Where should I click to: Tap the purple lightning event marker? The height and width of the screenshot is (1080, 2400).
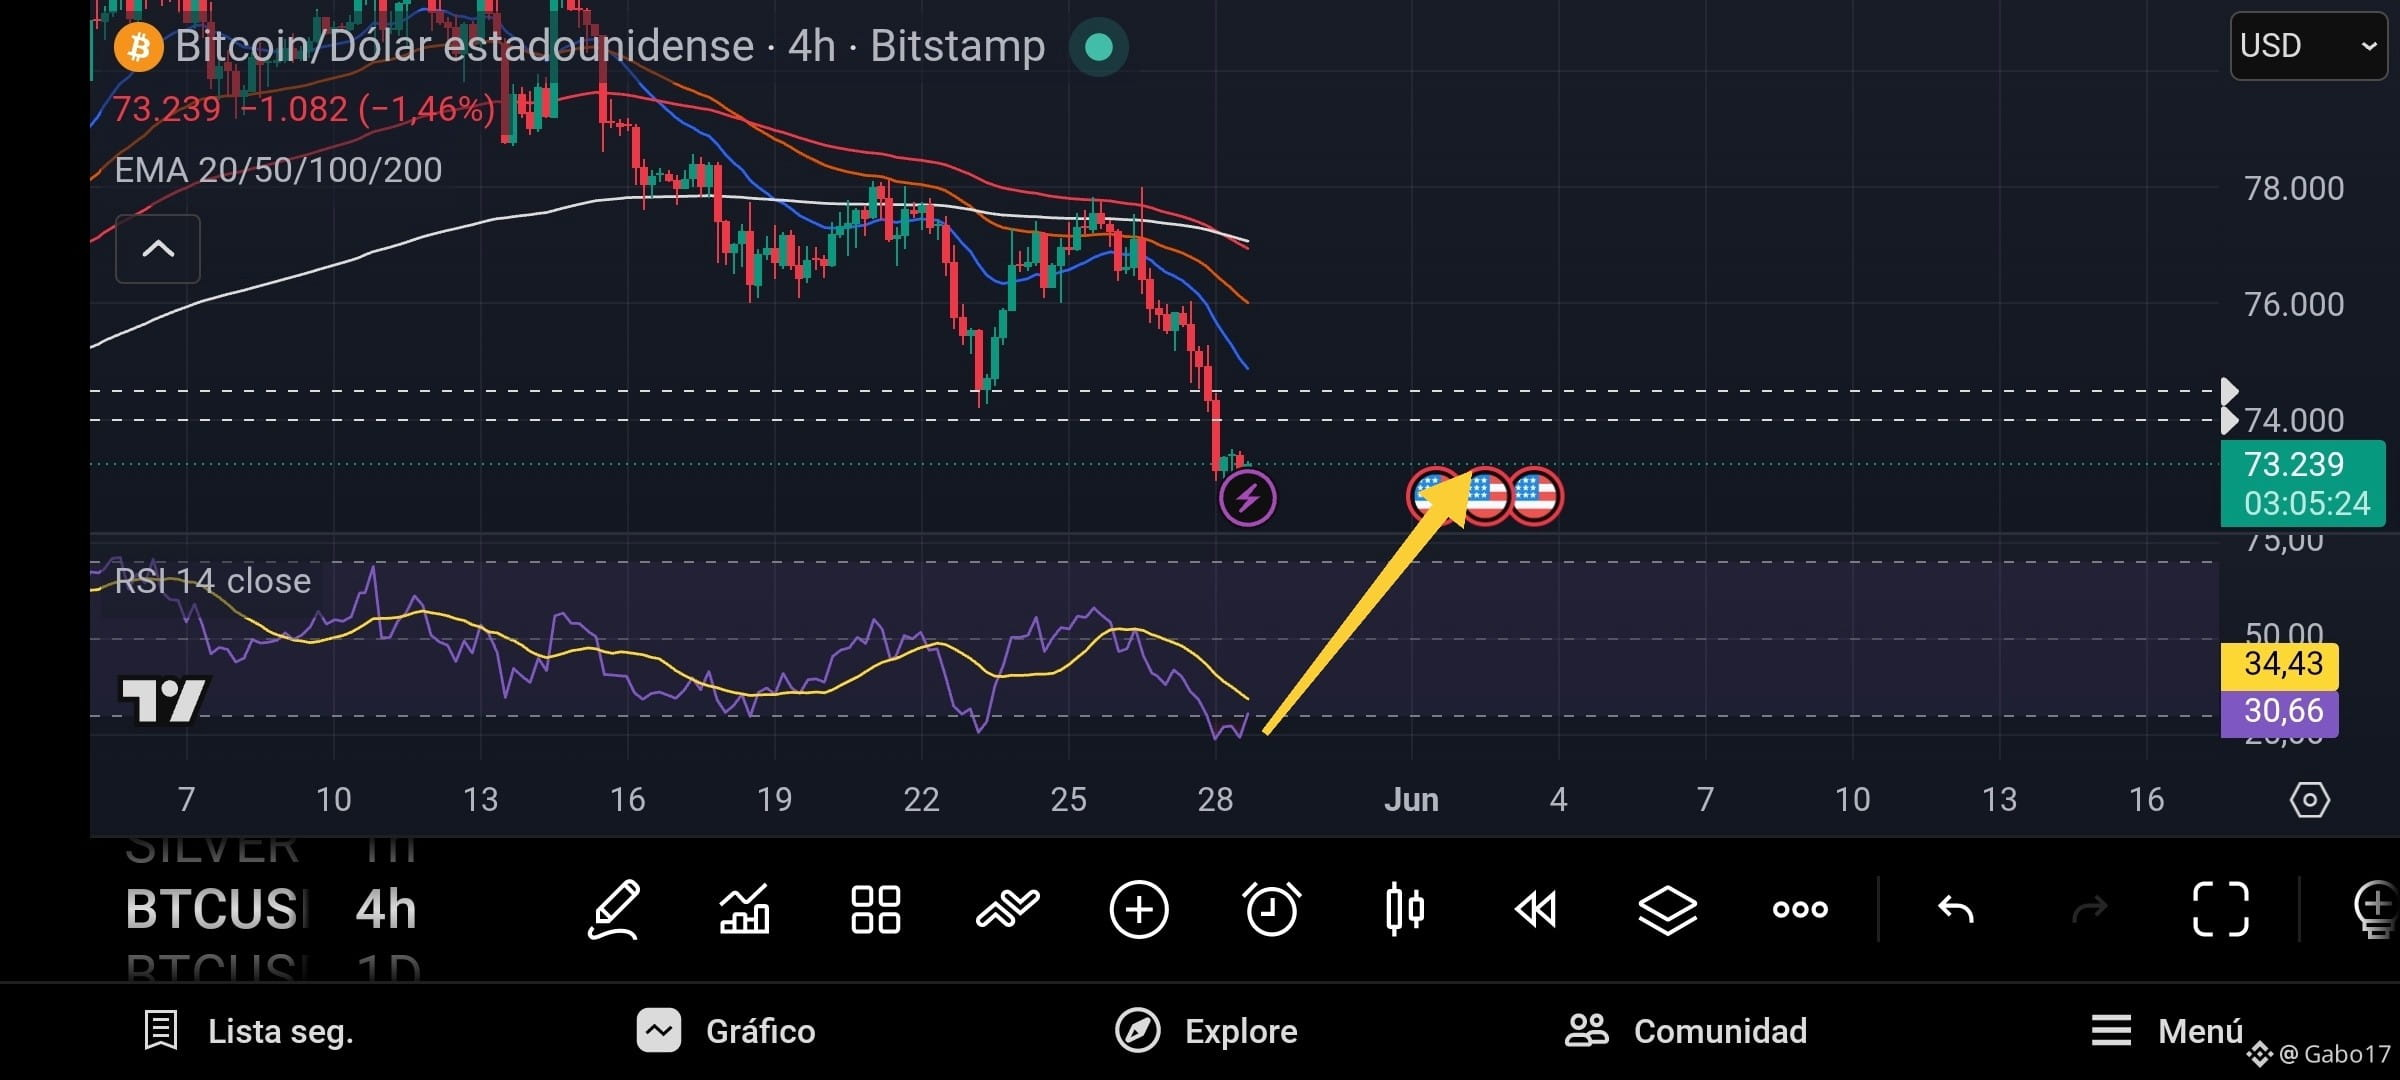[1247, 498]
